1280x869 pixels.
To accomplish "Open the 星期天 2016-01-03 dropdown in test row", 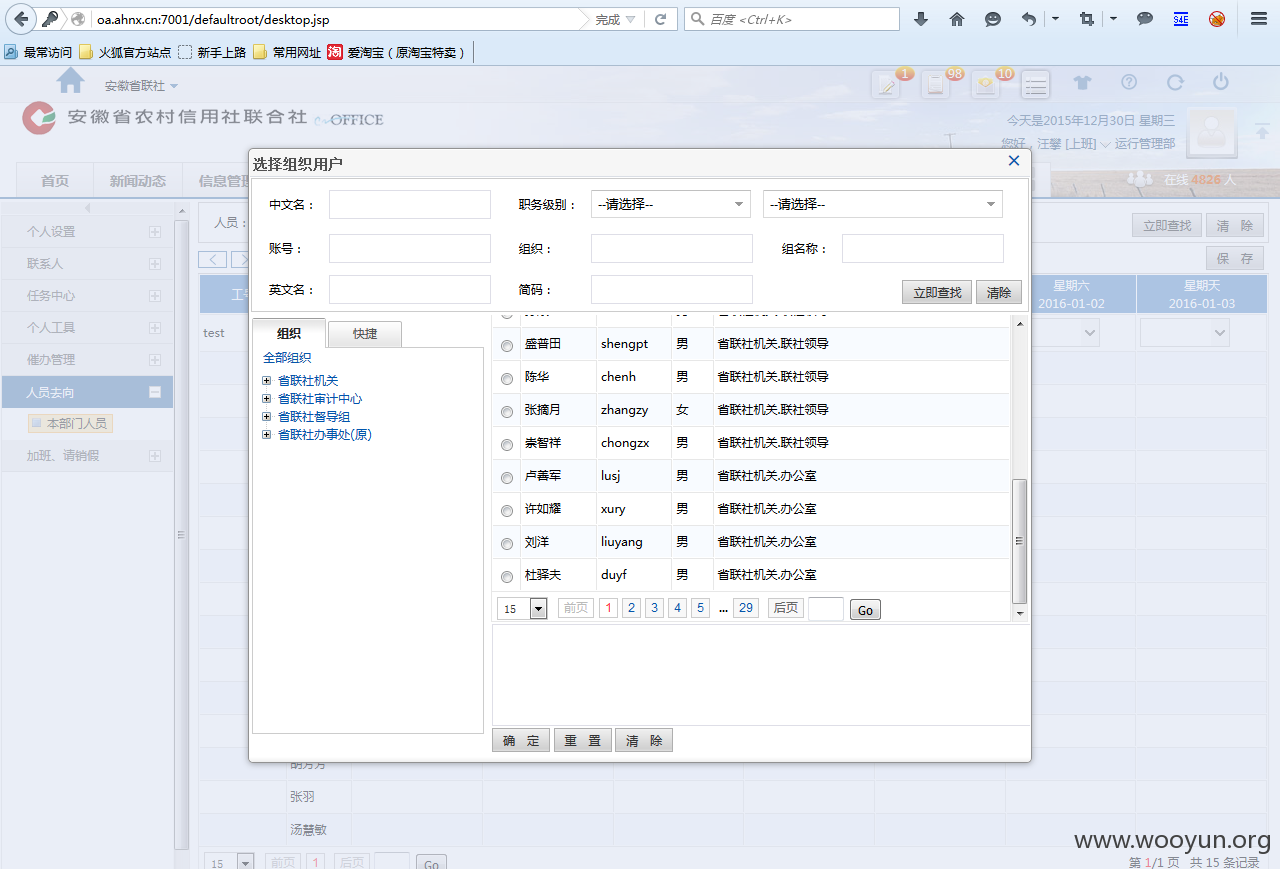I will [1185, 332].
